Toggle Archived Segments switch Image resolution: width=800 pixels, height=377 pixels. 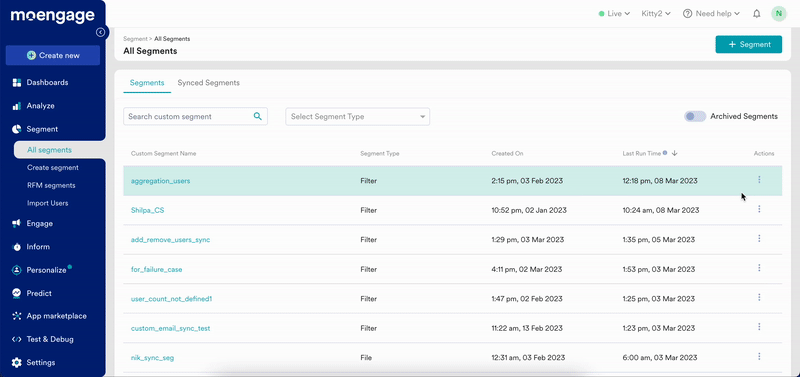click(695, 116)
